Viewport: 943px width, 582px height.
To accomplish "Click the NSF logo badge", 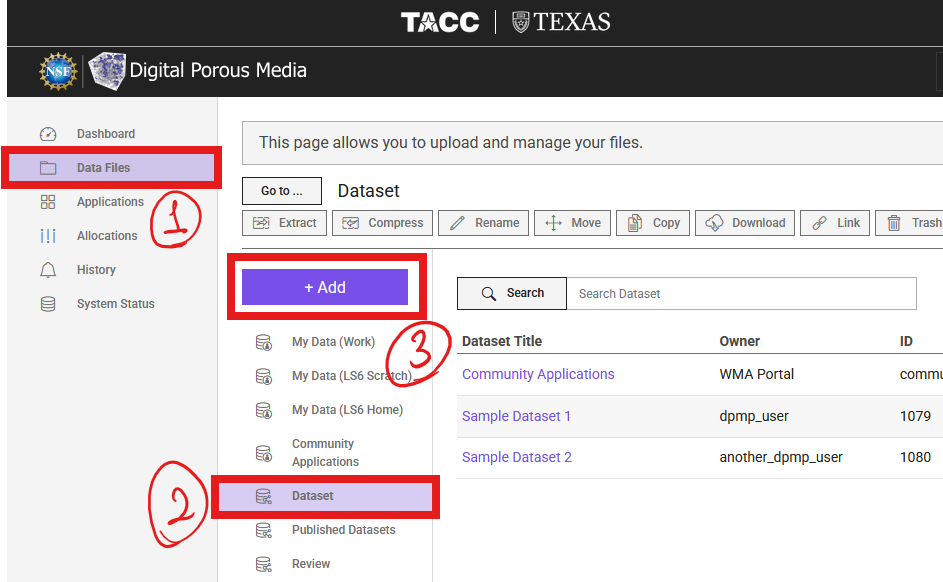I will 58,72.
